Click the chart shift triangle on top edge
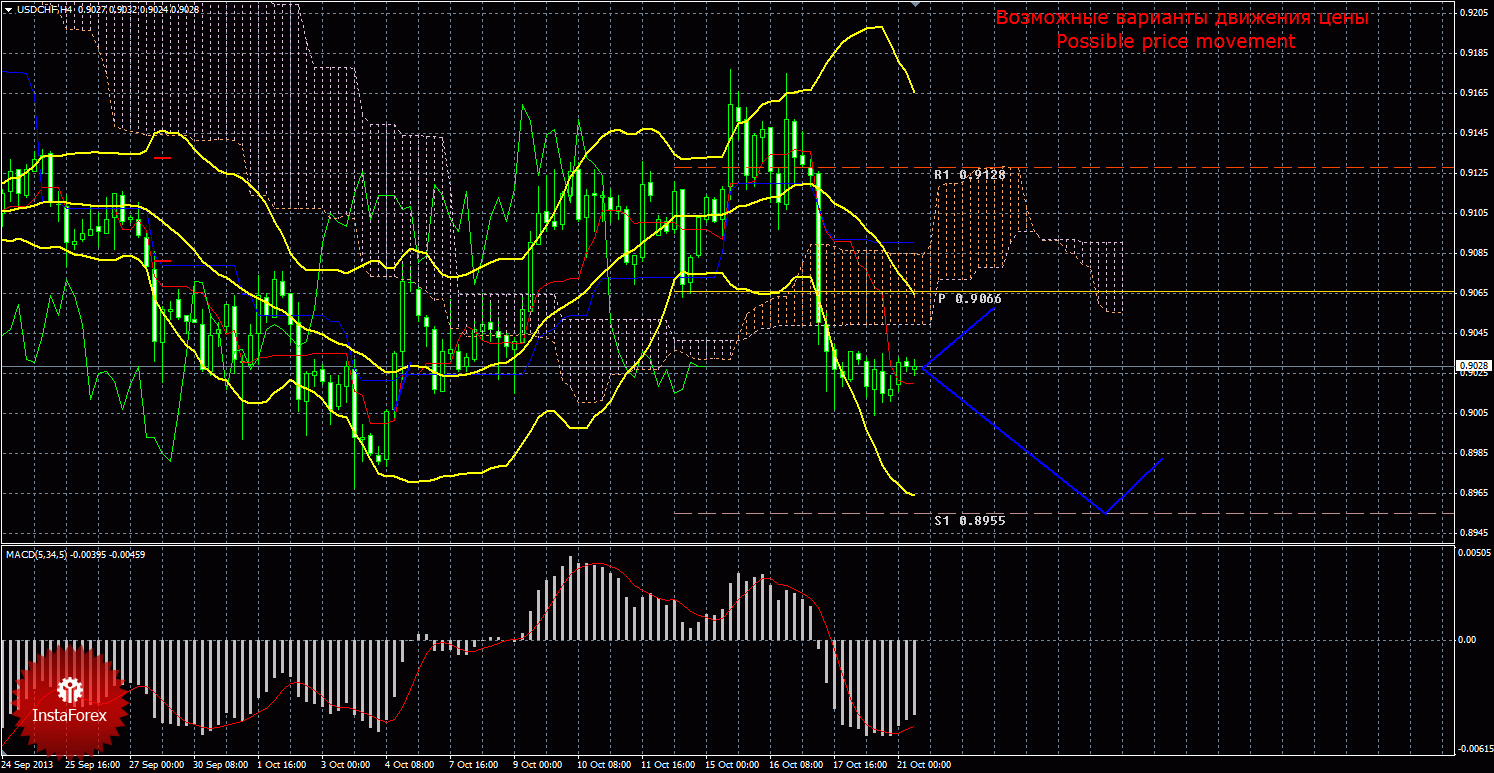The width and height of the screenshot is (1494, 773). pos(915,5)
